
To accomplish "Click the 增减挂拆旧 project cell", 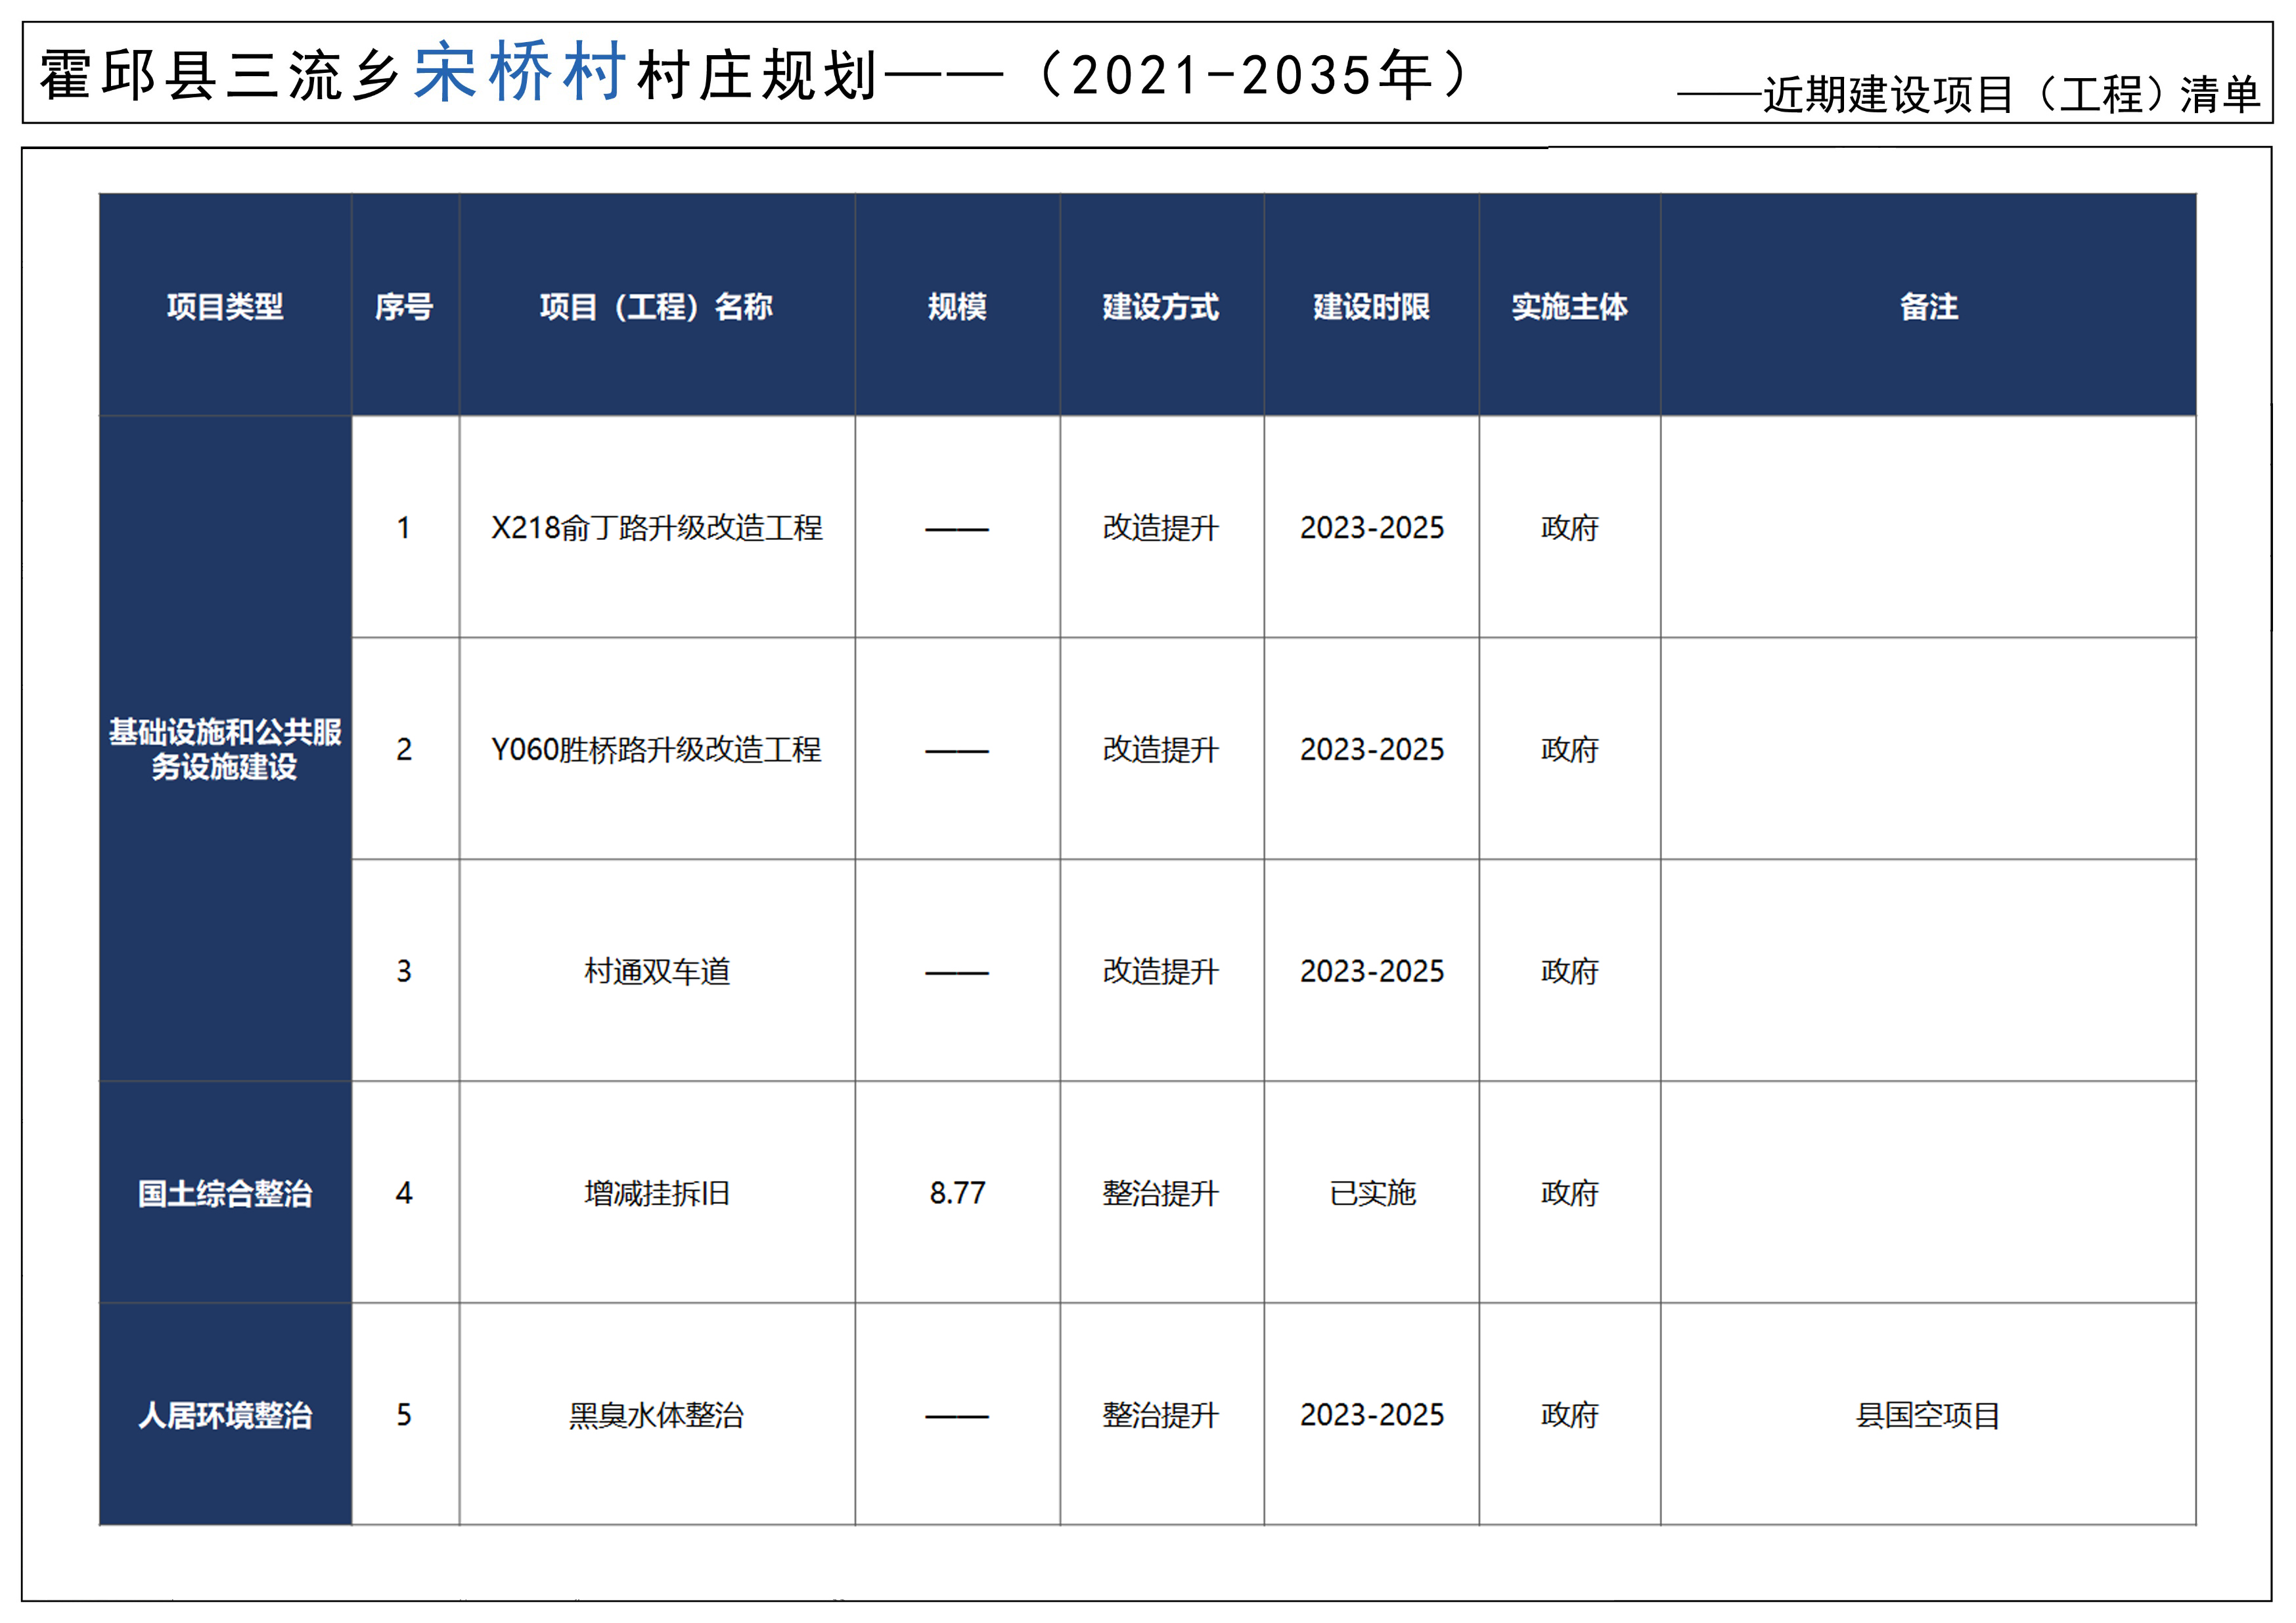I will 656,1193.
